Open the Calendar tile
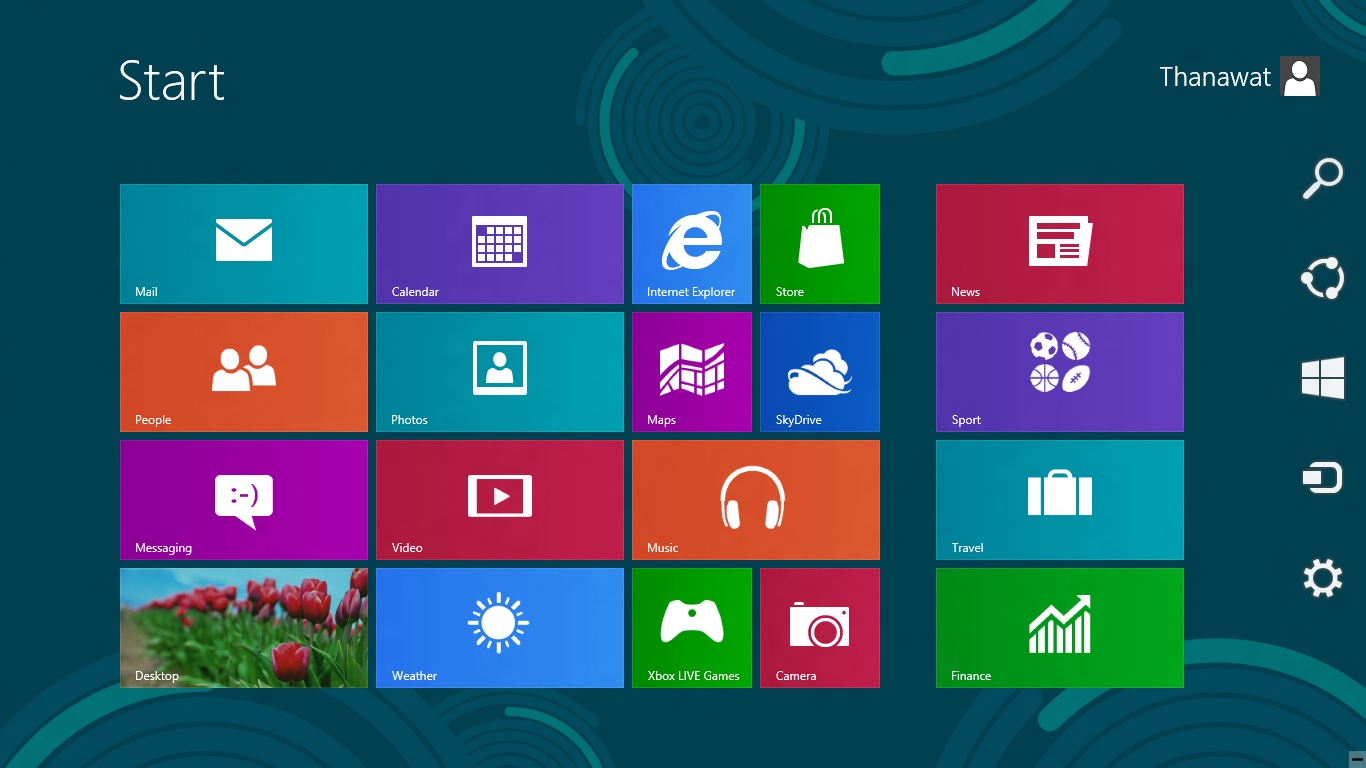 click(500, 244)
